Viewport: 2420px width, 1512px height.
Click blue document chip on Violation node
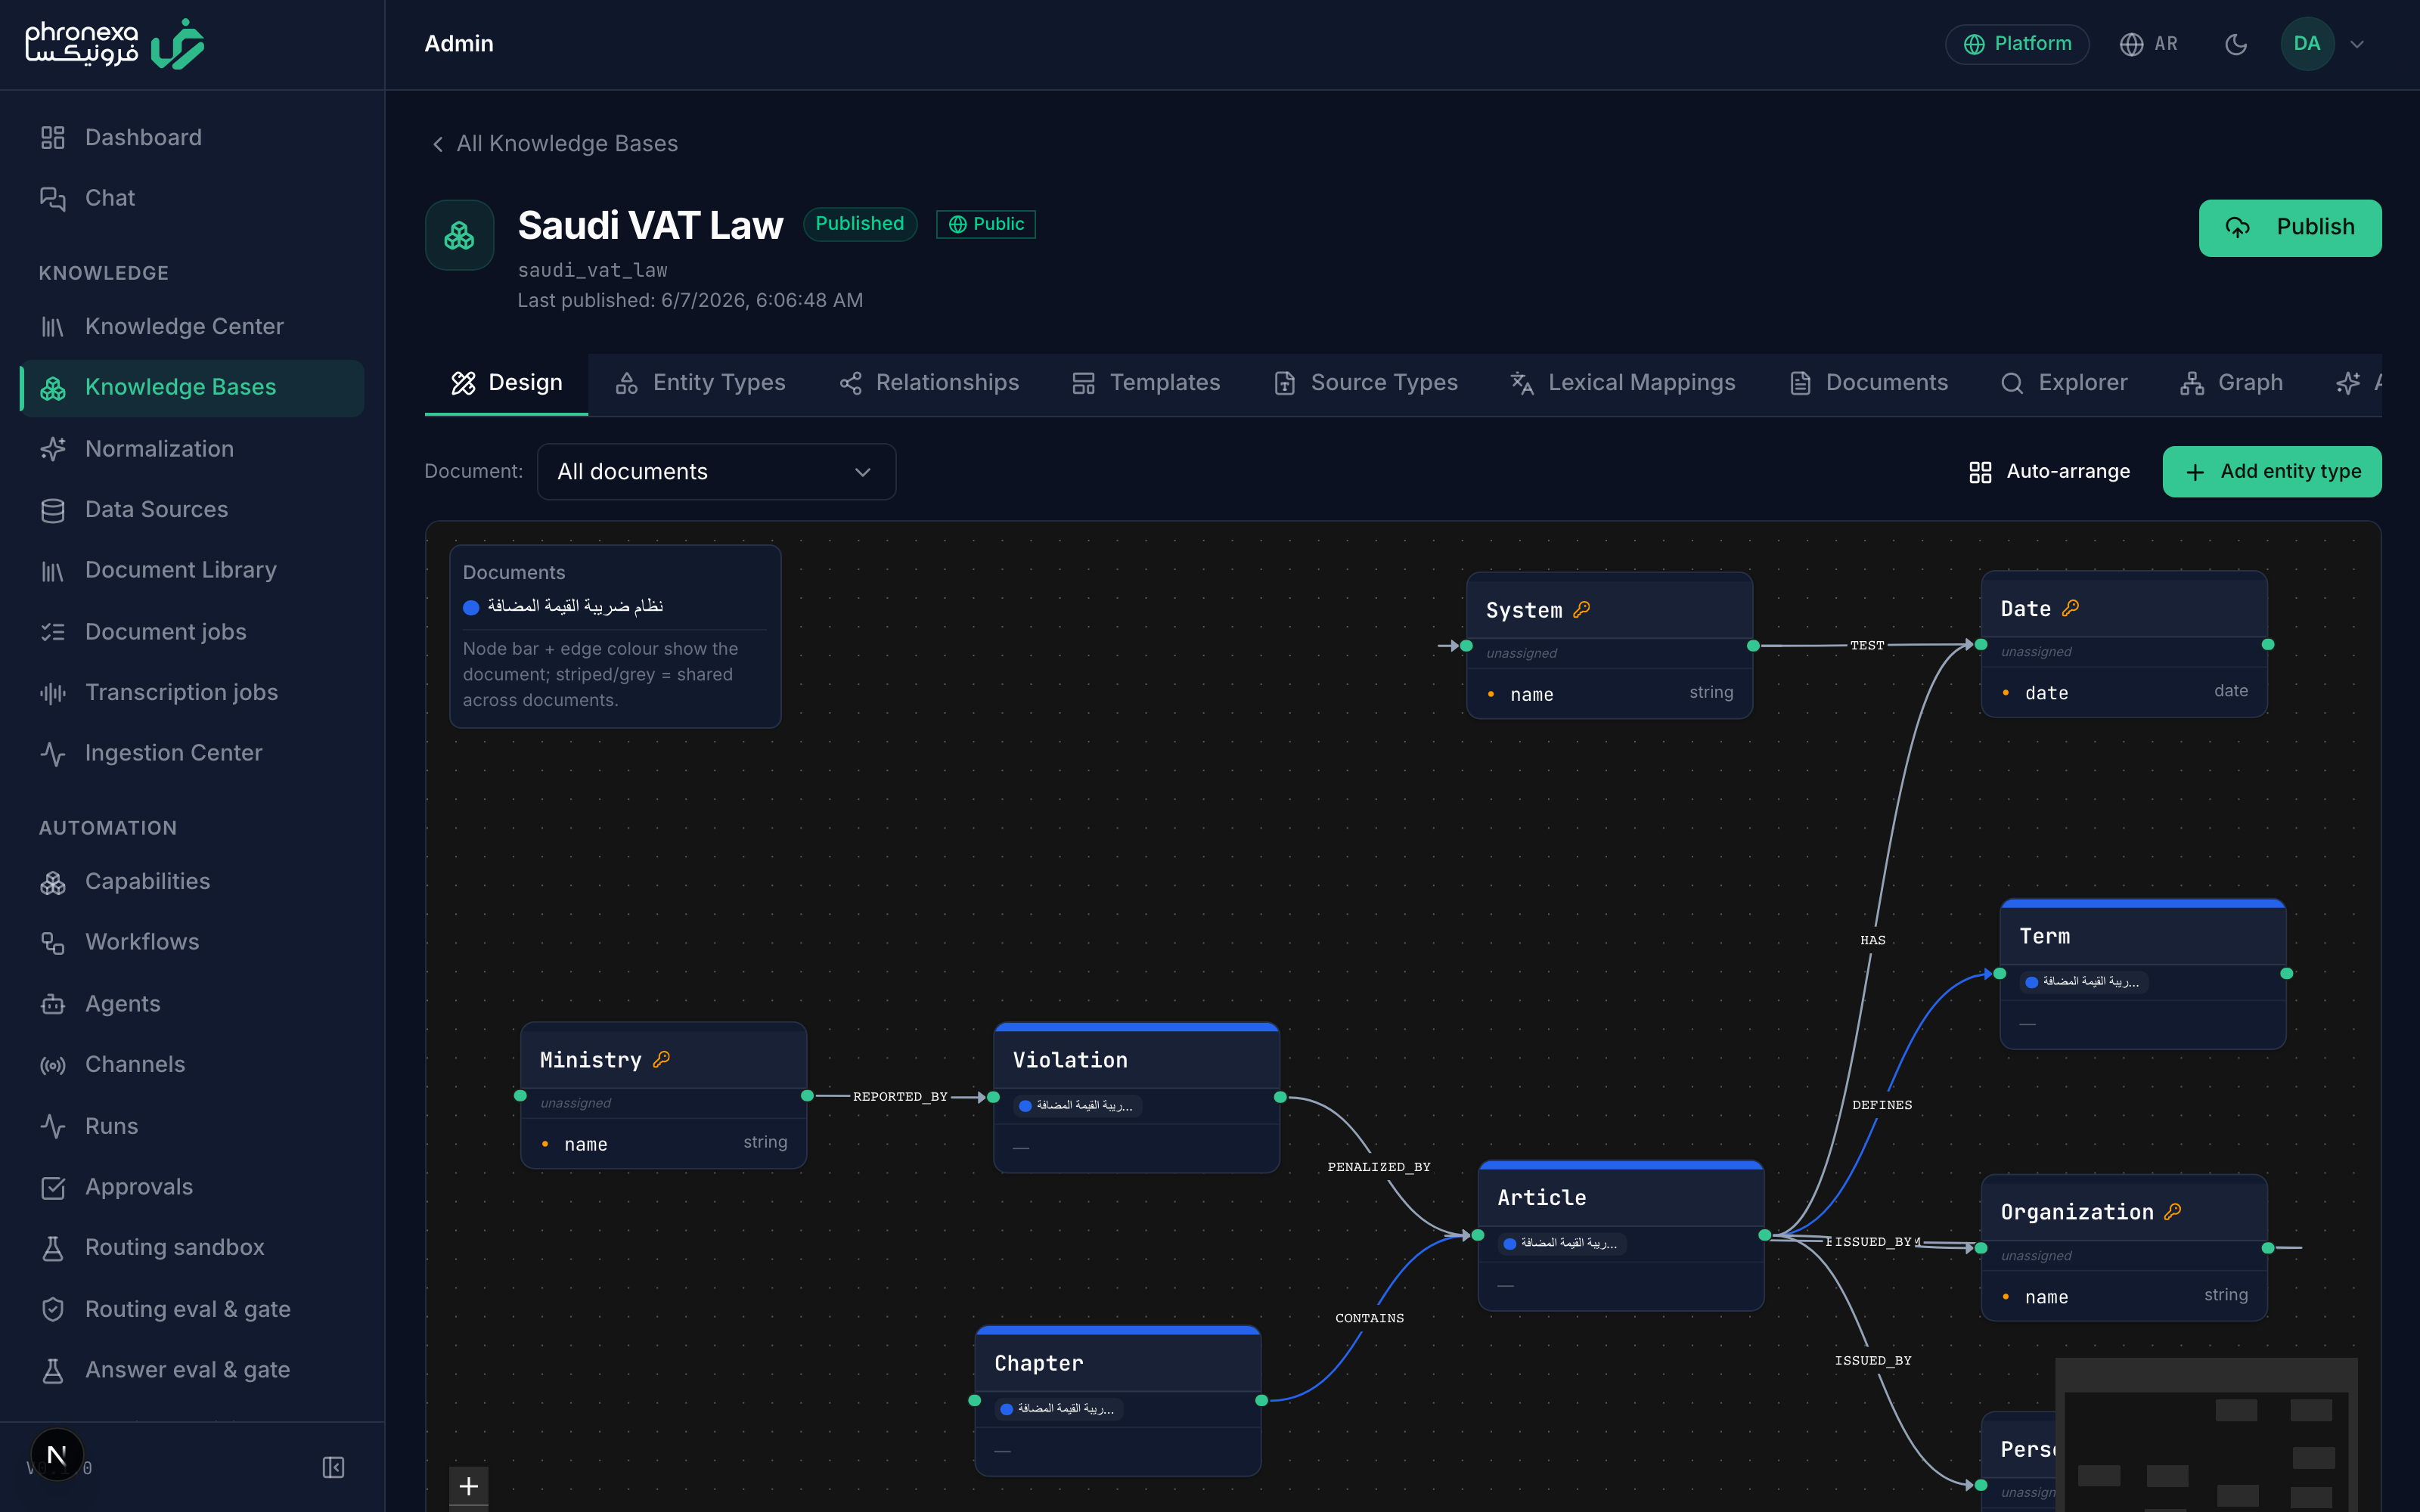(x=1077, y=1106)
